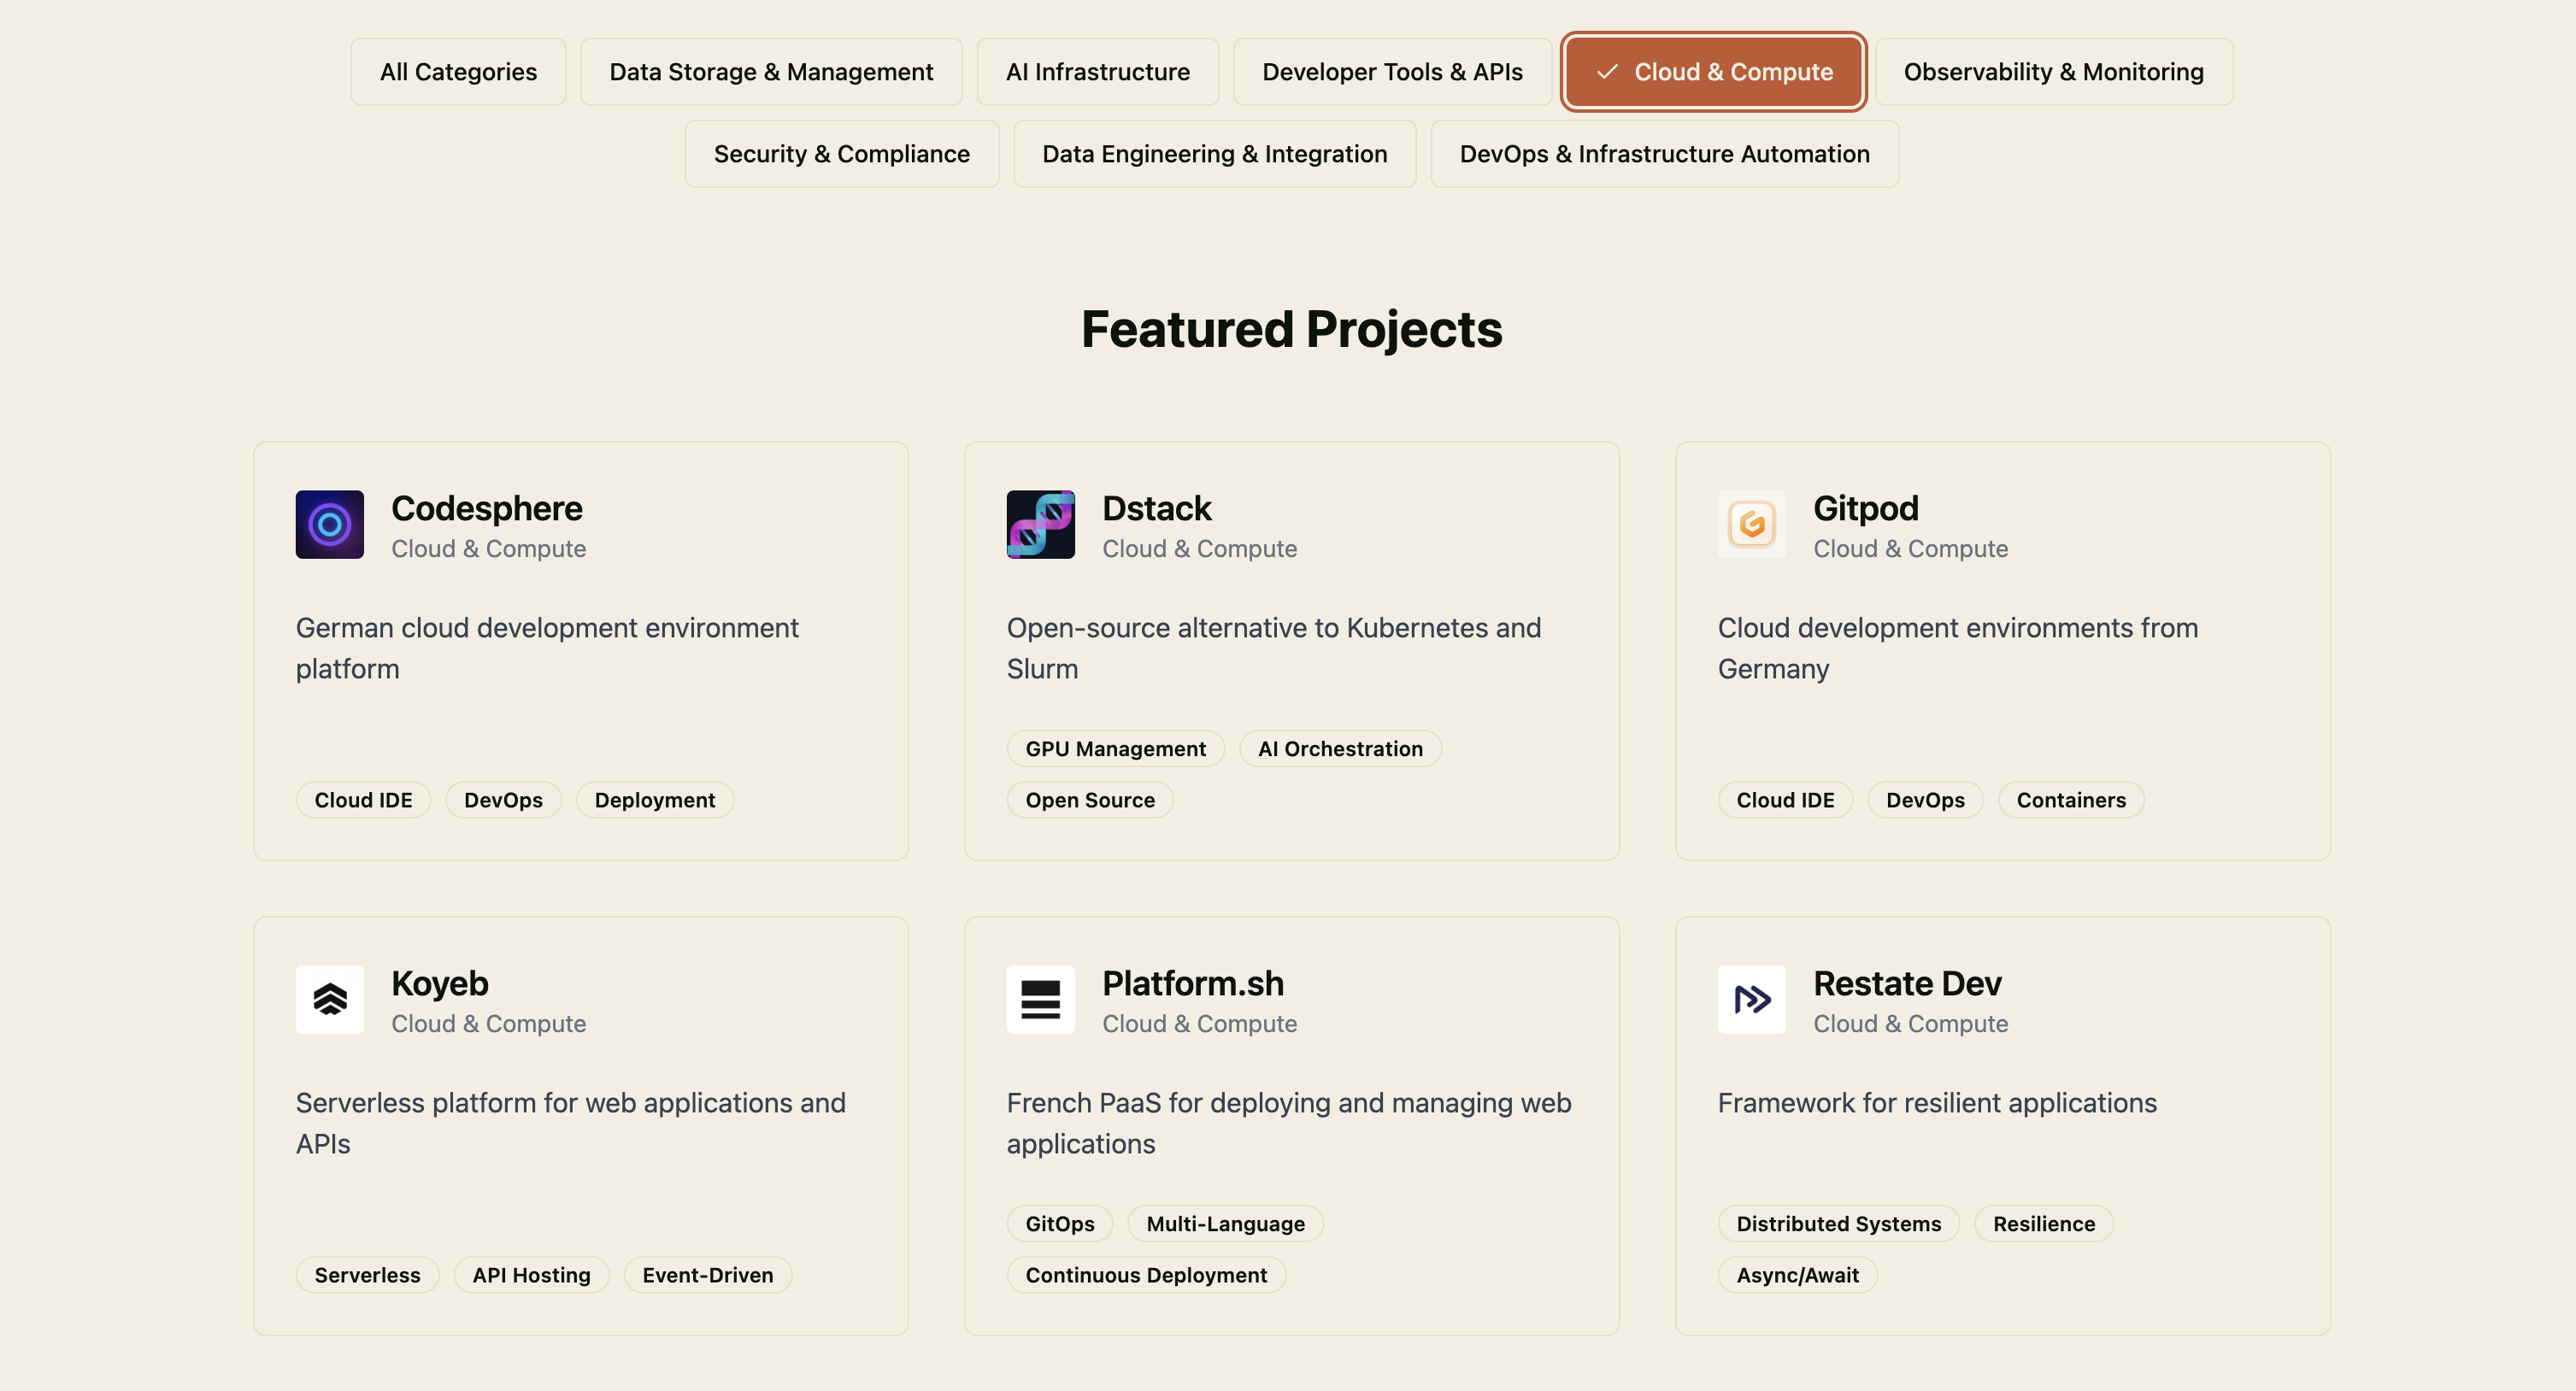This screenshot has height=1391, width=2576.
Task: Click the Event-Driven tag
Action: 707,1275
